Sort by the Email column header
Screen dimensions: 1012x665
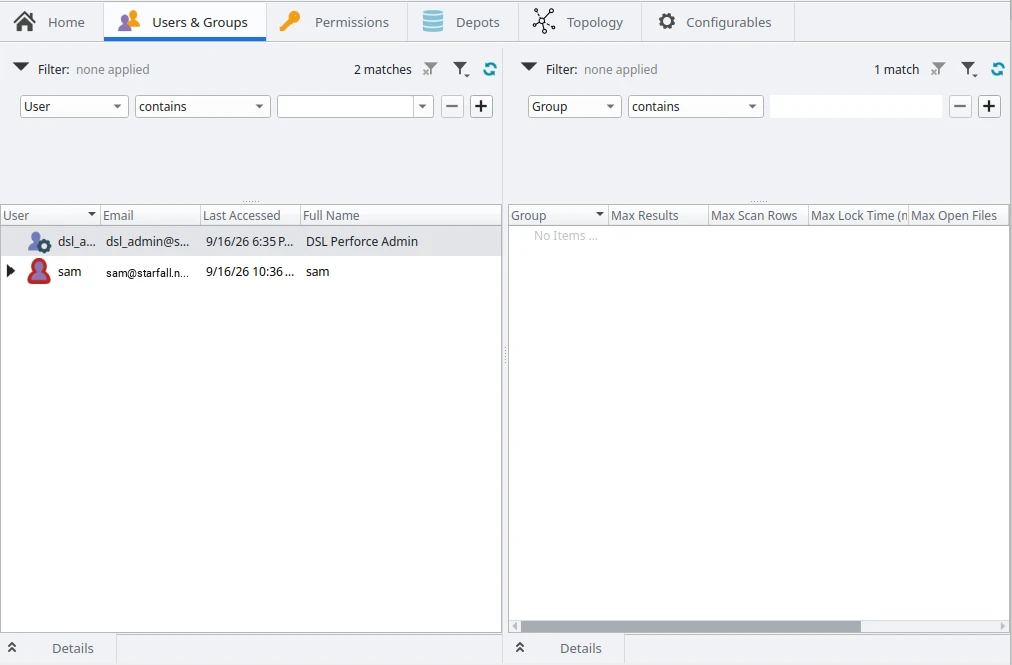150,215
